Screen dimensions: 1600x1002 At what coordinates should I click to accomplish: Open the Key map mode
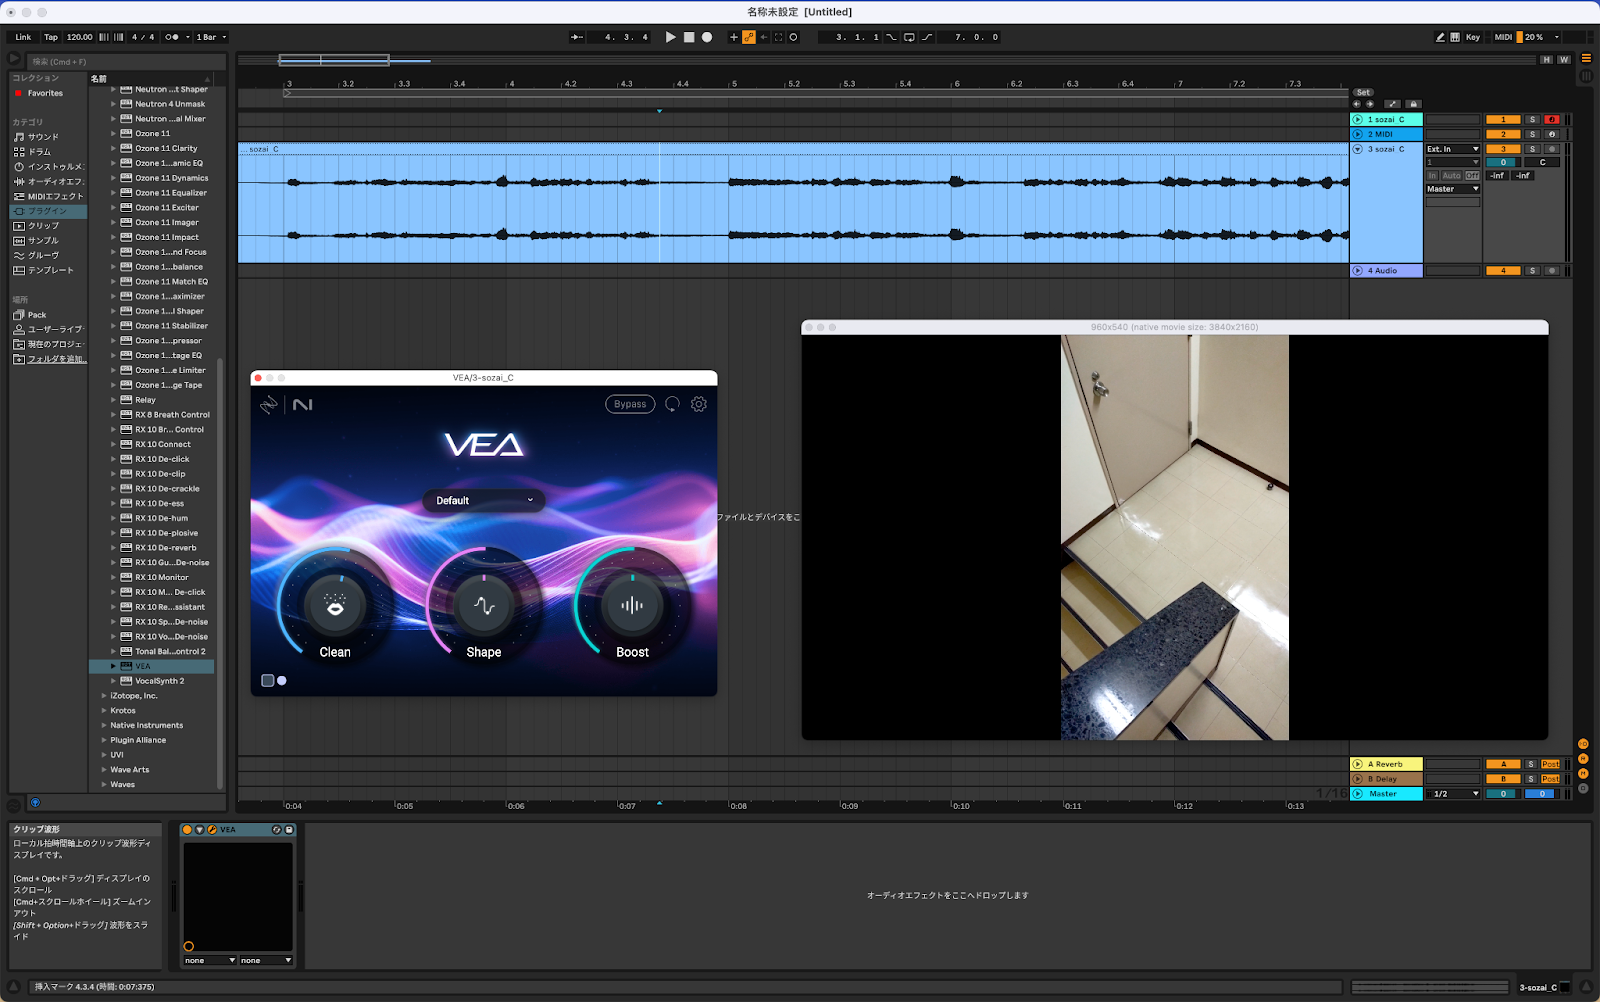click(1473, 37)
